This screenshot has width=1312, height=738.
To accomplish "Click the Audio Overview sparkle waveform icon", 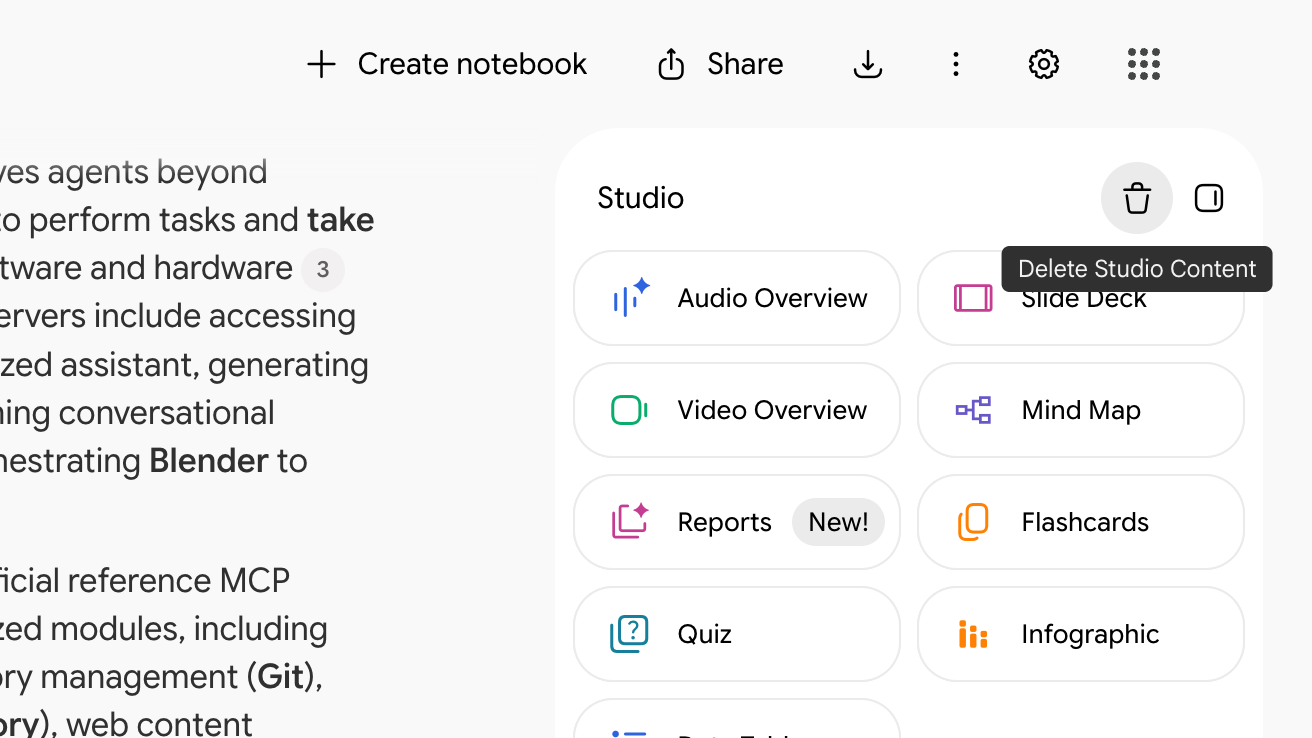I will [630, 298].
